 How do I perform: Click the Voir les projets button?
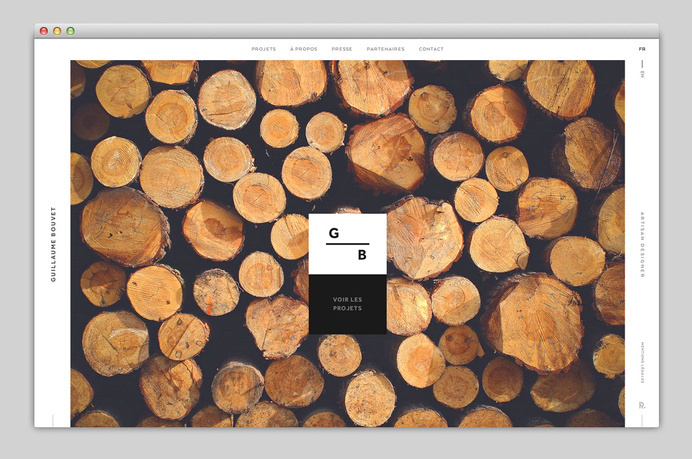[x=347, y=304]
